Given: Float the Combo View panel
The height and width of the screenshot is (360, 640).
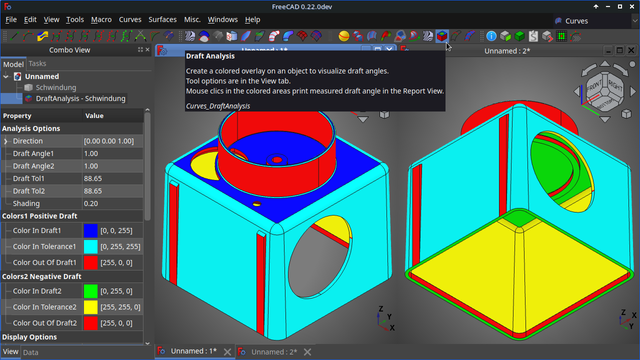Looking at the screenshot, I should click(140, 50).
